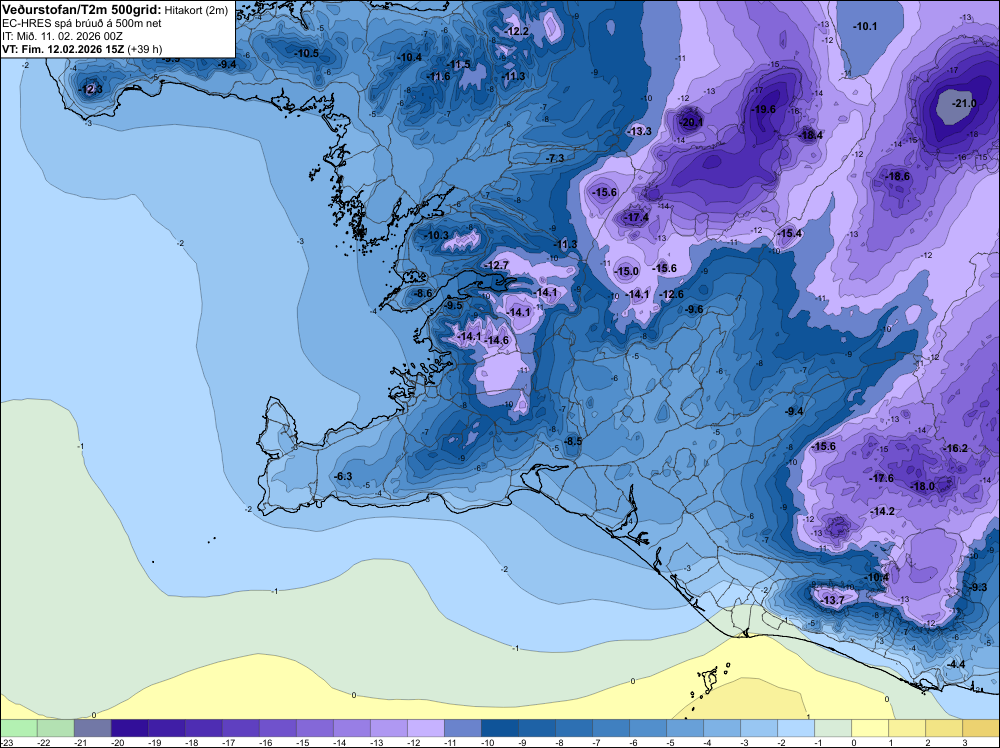Click the -15.4 temperature label
The height and width of the screenshot is (748, 1000).
790,233
